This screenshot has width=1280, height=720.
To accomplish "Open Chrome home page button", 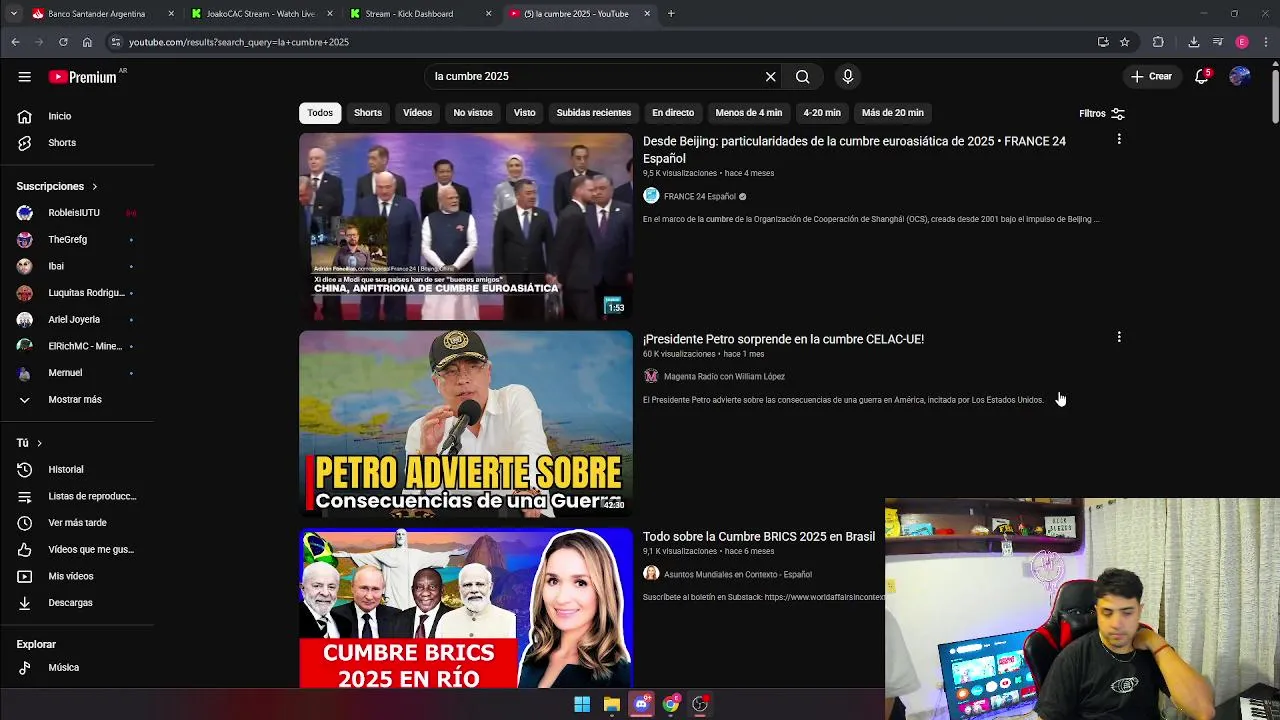I will pyautogui.click(x=87, y=42).
